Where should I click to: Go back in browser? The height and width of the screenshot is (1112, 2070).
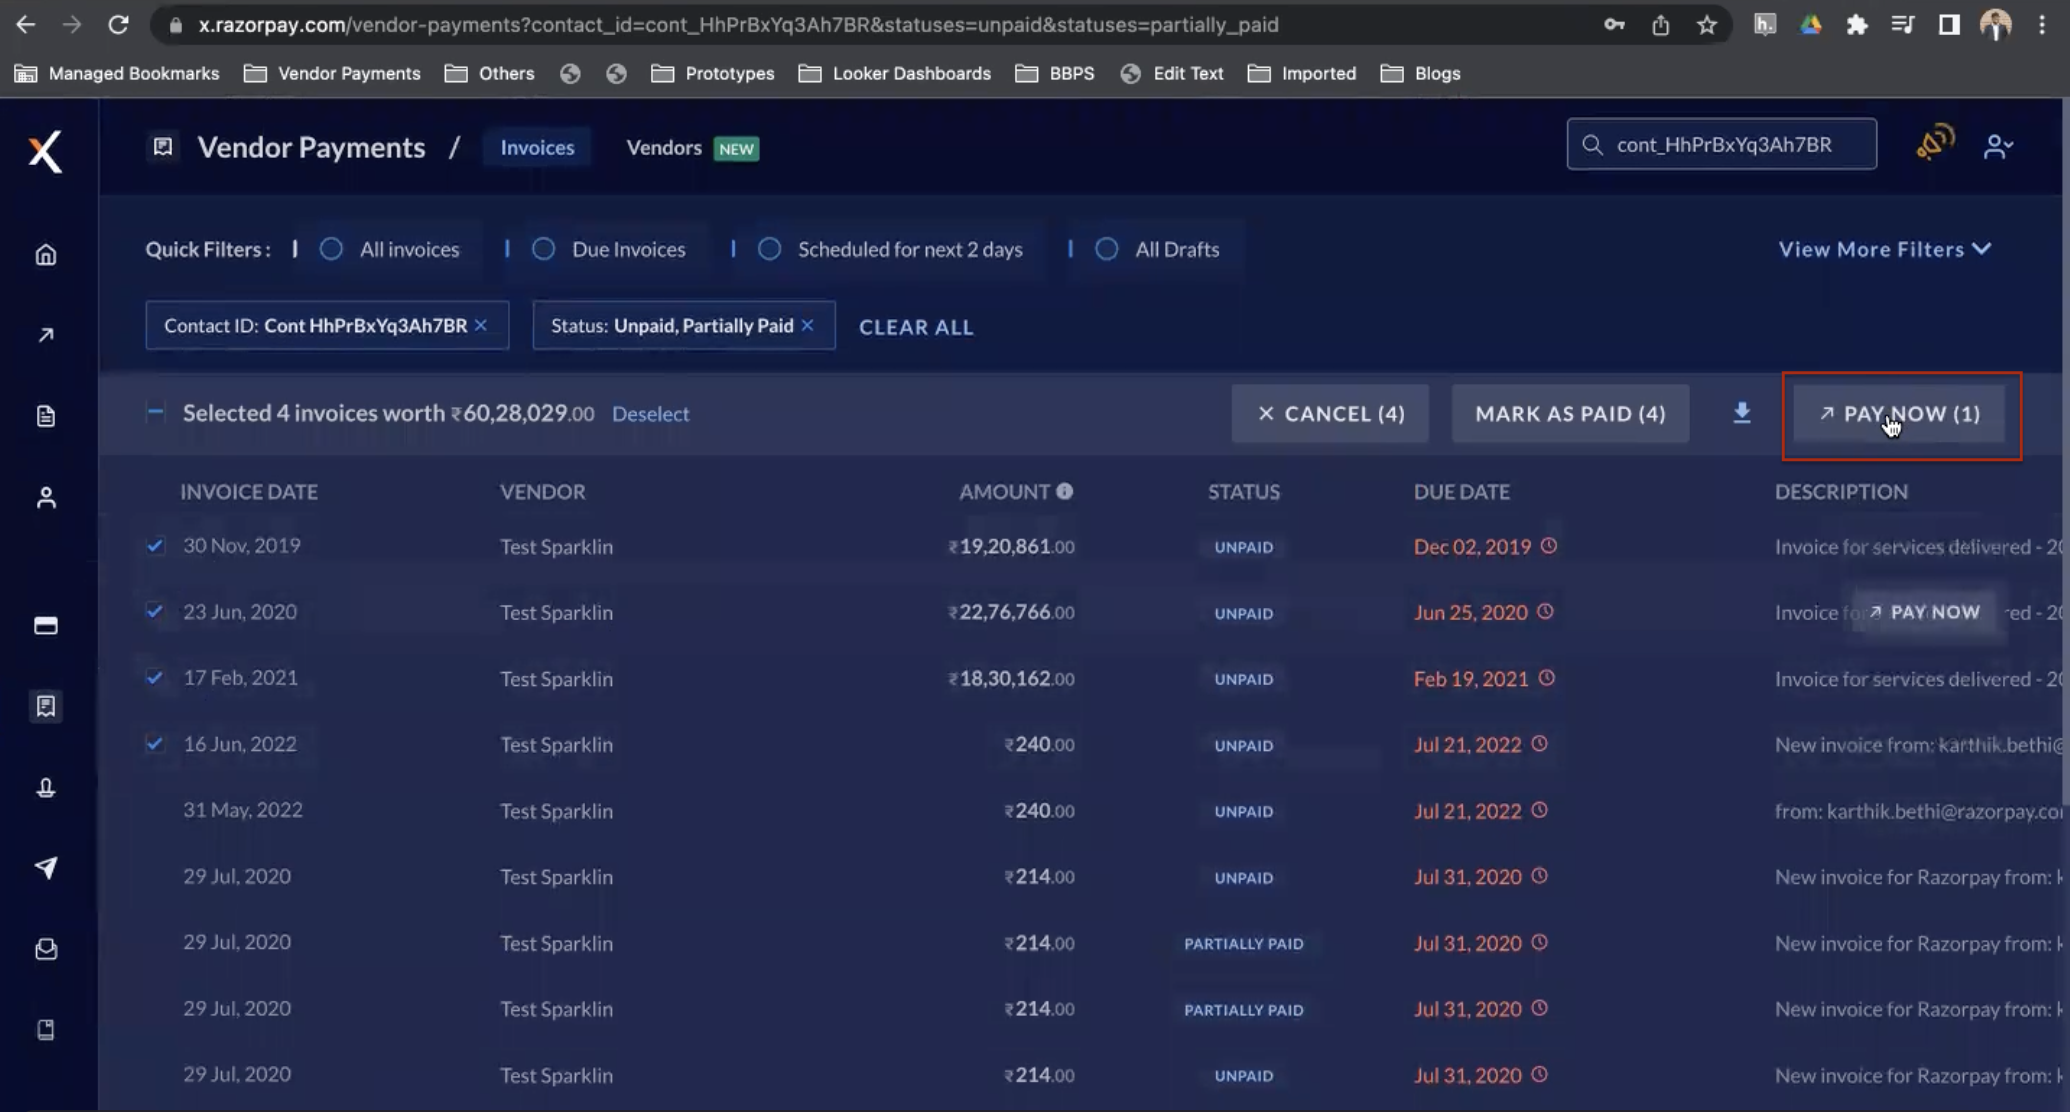(x=25, y=25)
